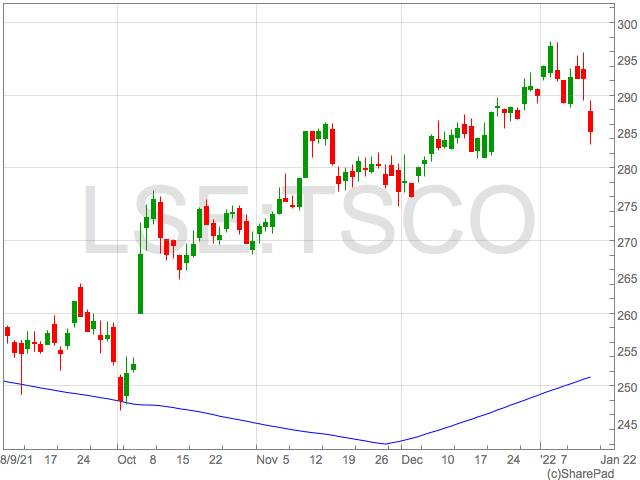Select the tall green candle before Nov 12

pos(305,155)
